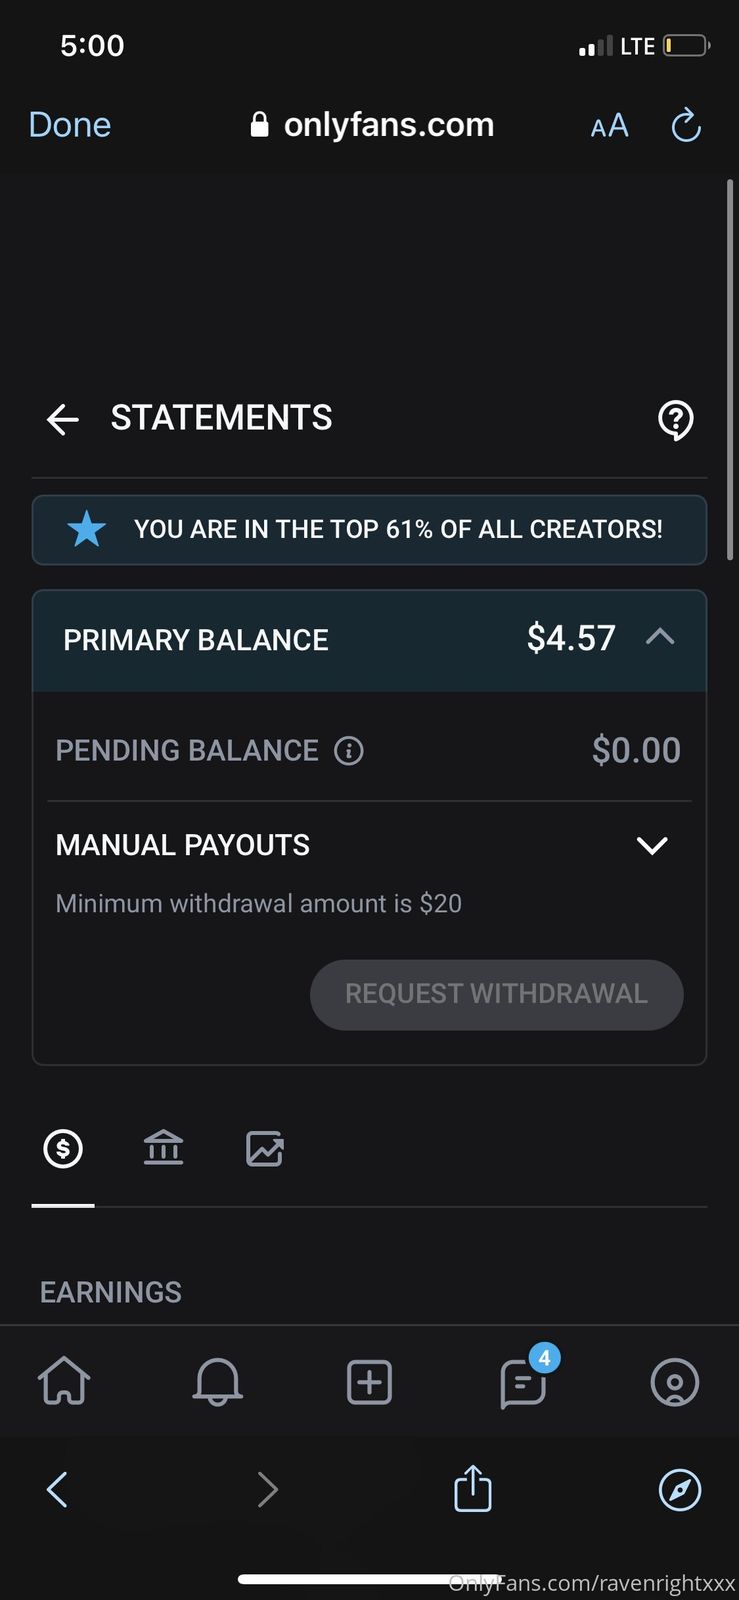The height and width of the screenshot is (1600, 739).
Task: Tap the back arrow beside Statements
Action: point(62,419)
